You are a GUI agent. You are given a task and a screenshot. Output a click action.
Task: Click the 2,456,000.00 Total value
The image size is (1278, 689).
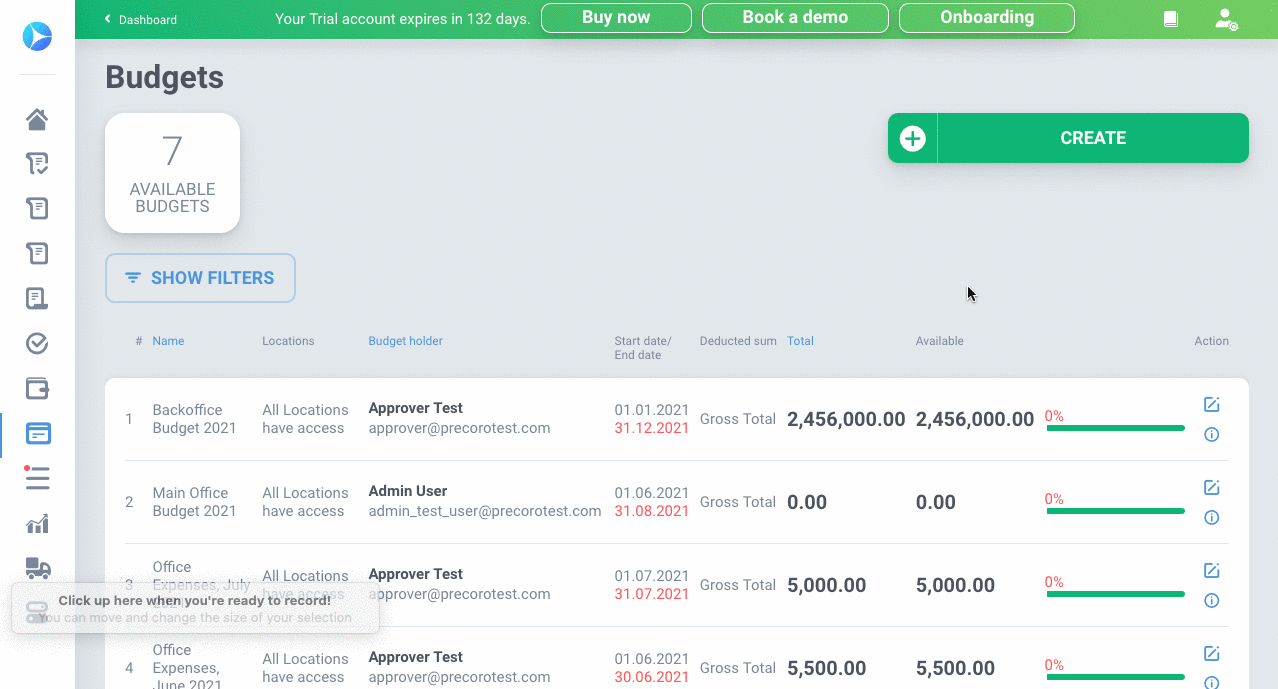click(x=846, y=419)
